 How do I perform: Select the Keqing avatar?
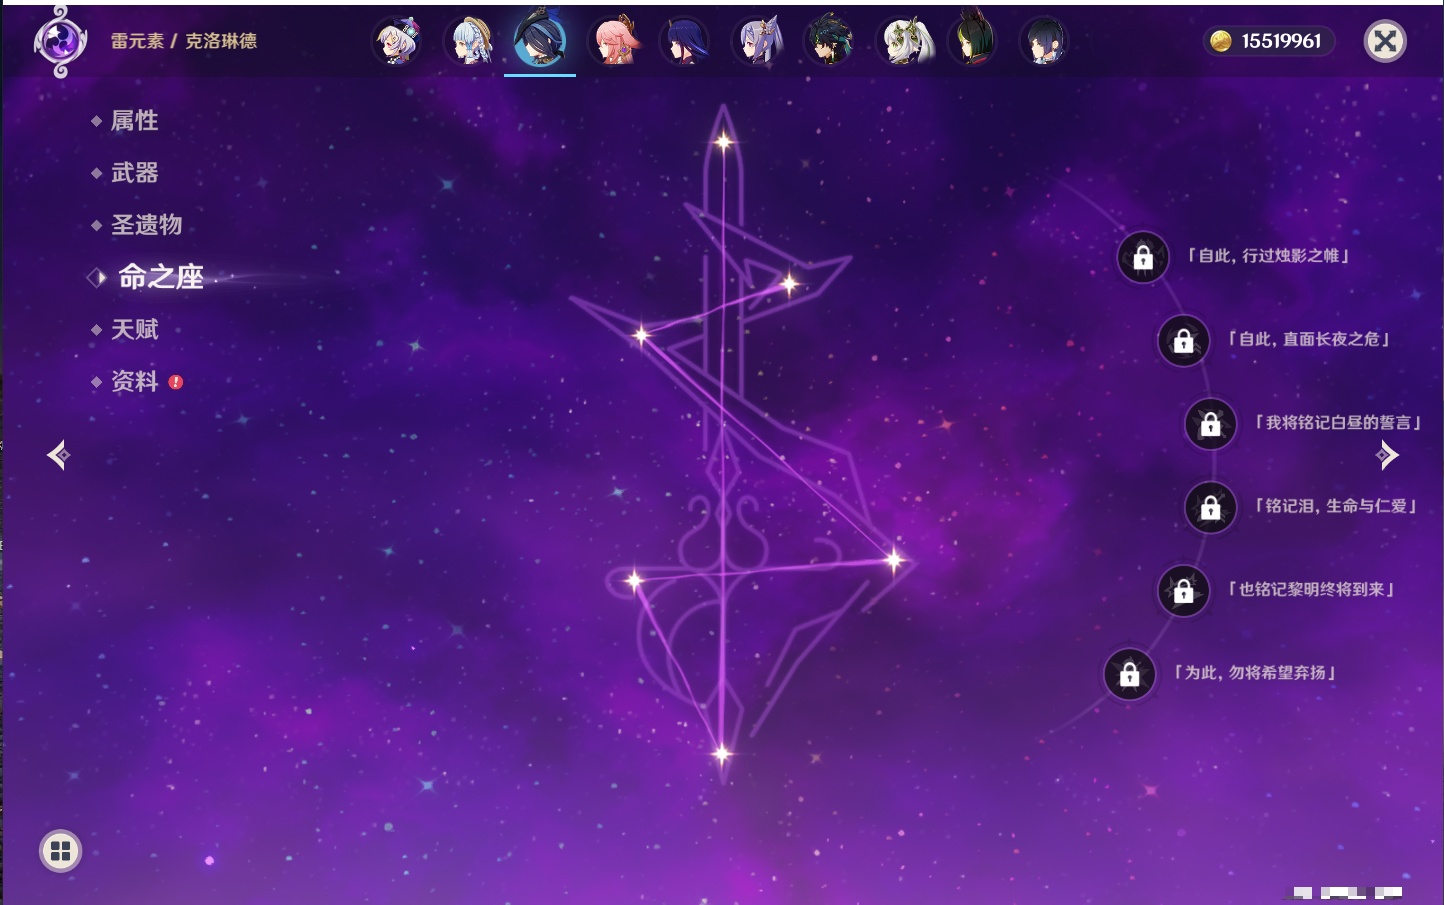[757, 42]
